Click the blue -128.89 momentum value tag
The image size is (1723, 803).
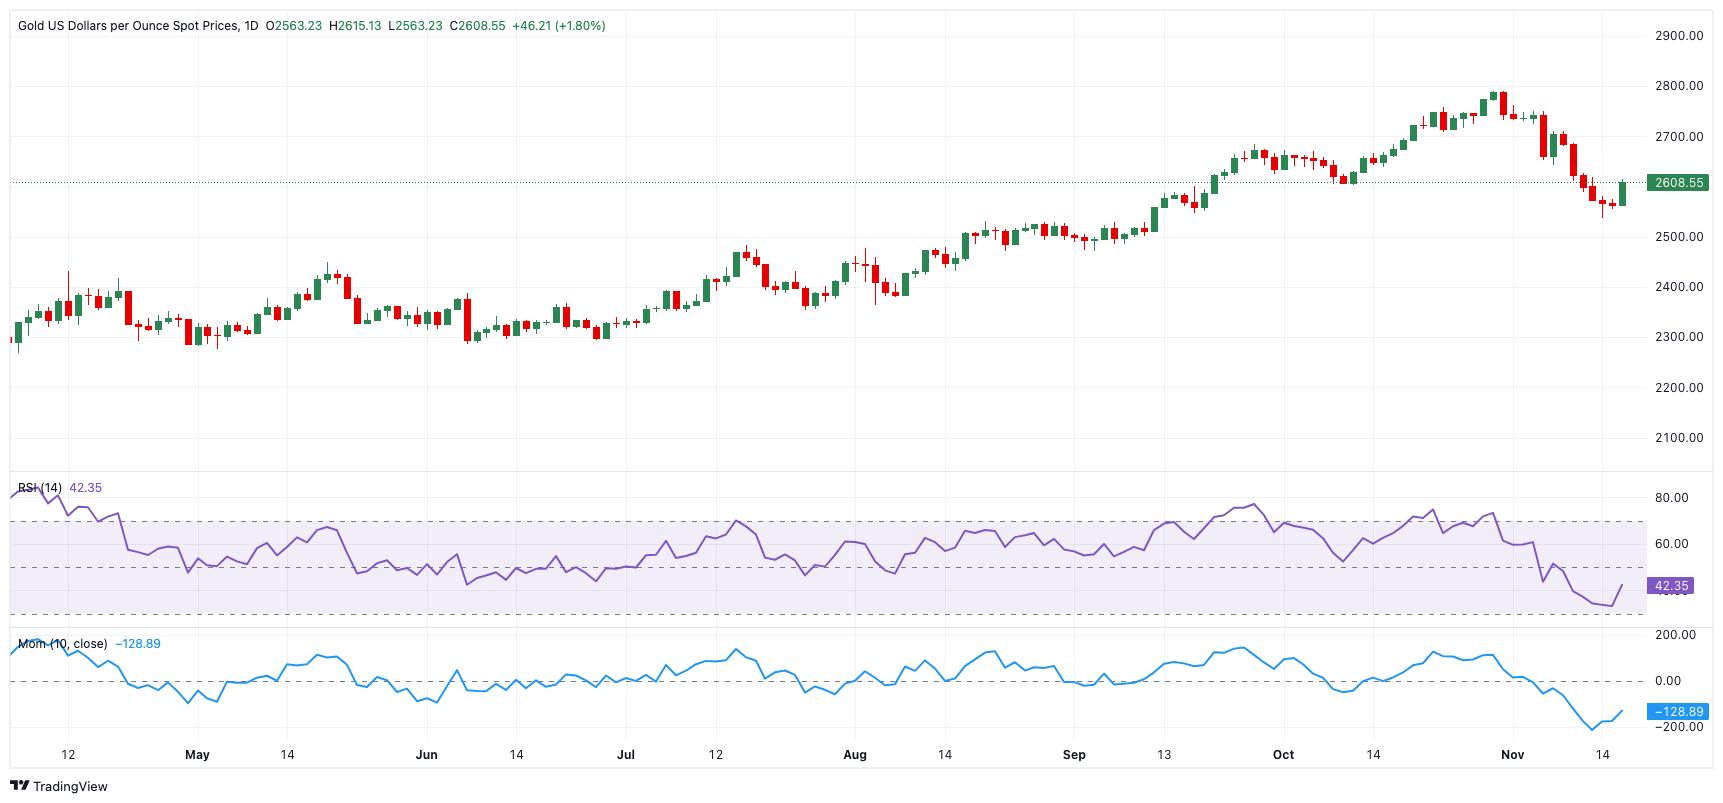[1678, 712]
